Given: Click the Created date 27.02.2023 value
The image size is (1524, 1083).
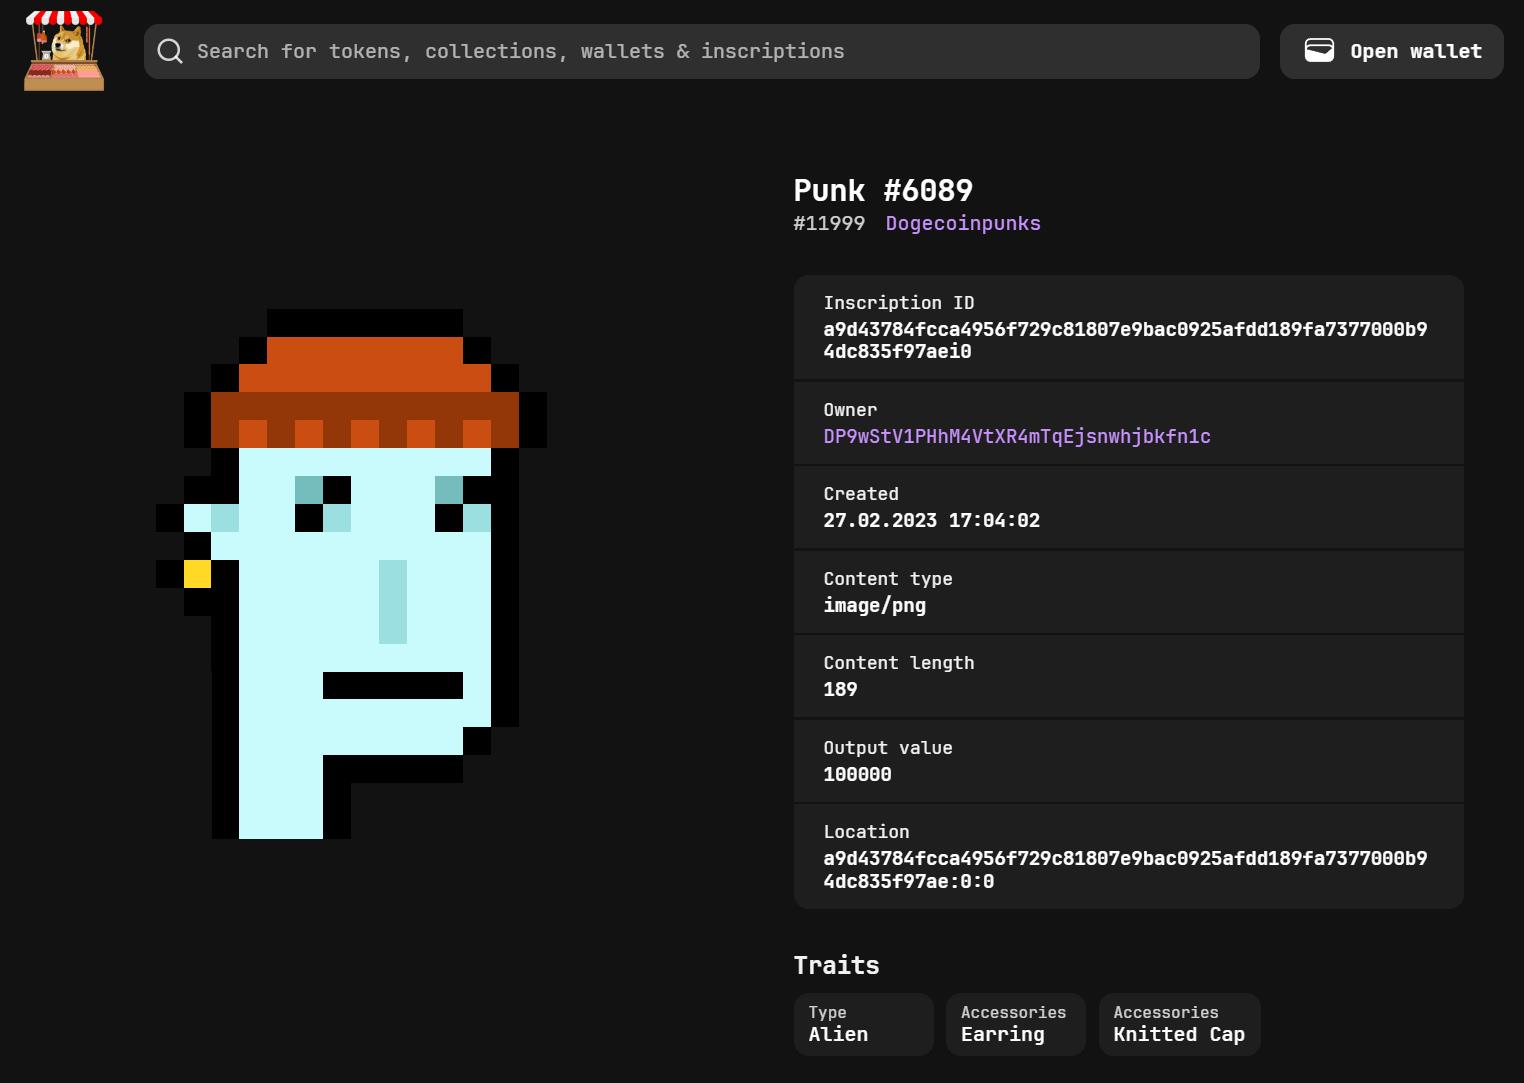Looking at the screenshot, I should tap(931, 520).
